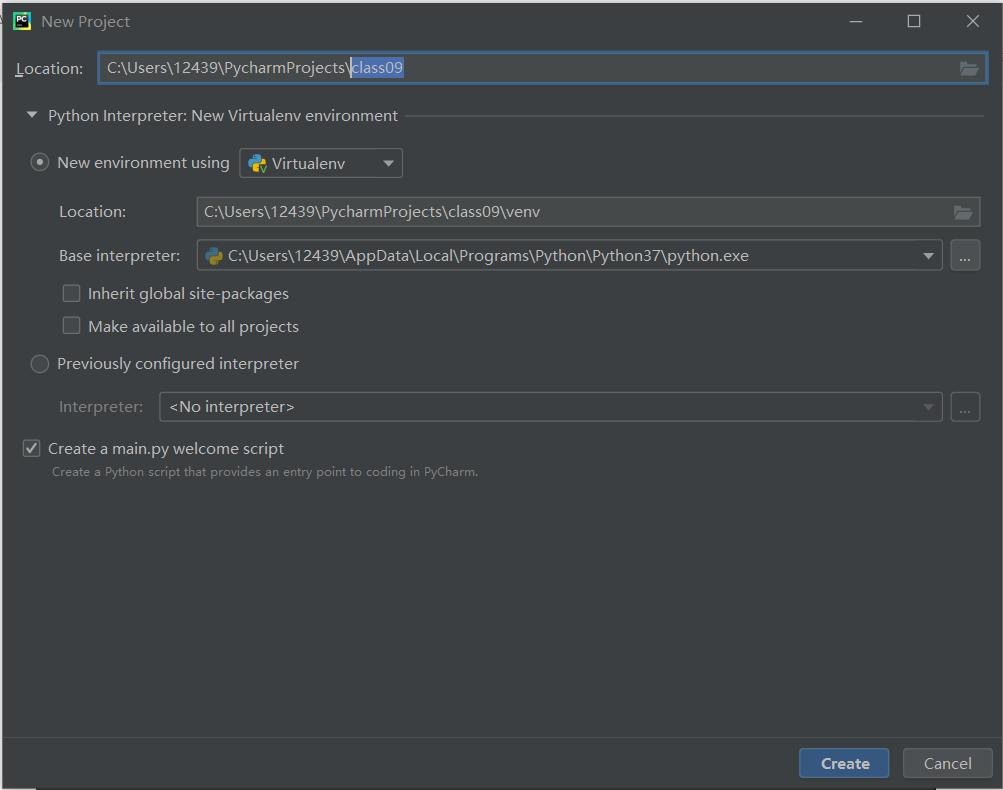
Task: Maximize the New Project window
Action: [913, 21]
